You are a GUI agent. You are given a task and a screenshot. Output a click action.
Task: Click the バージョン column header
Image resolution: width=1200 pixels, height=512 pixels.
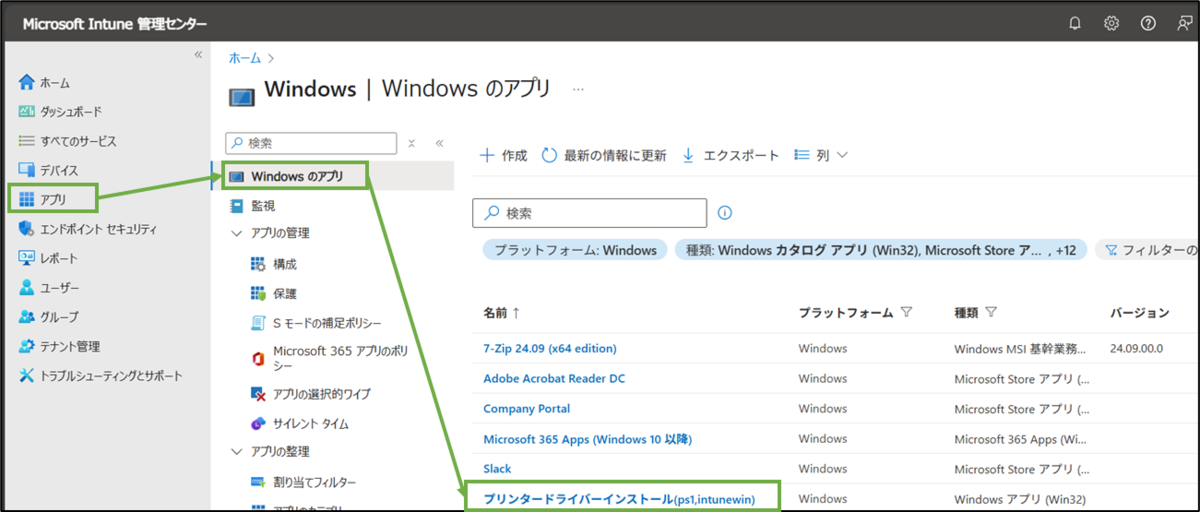[1139, 313]
